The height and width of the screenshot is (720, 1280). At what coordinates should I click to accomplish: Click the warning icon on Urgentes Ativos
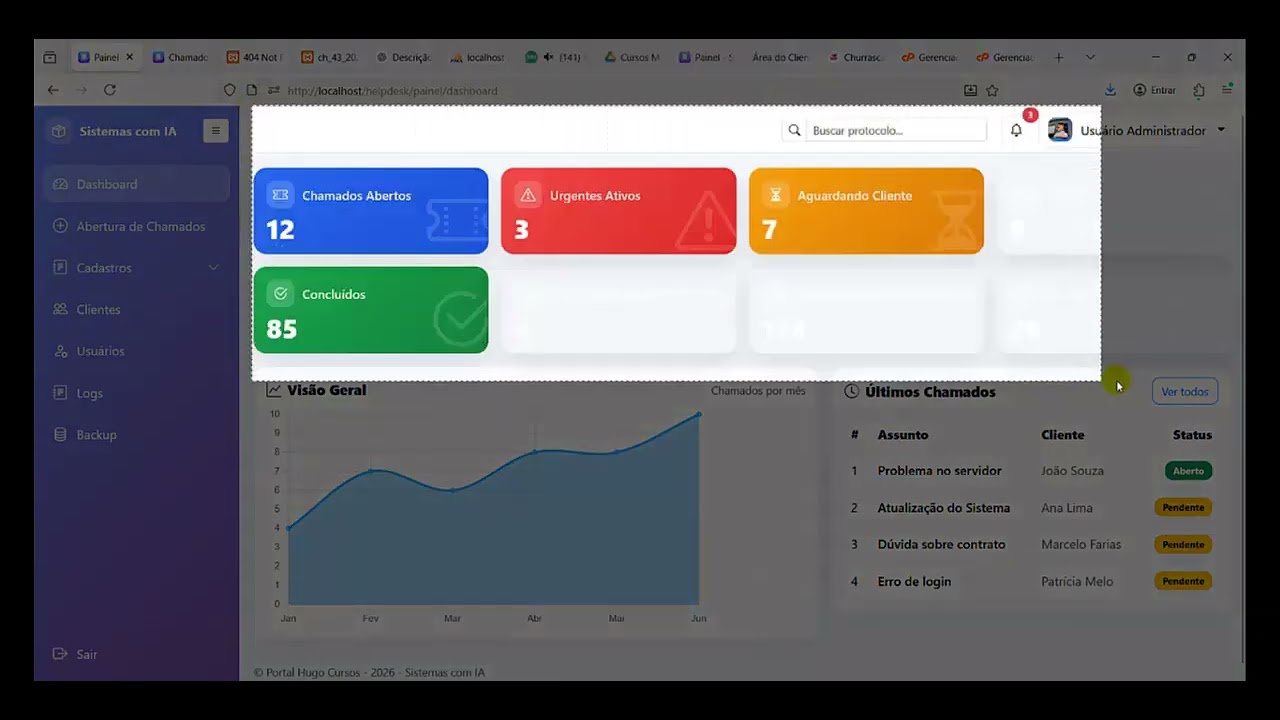(528, 195)
